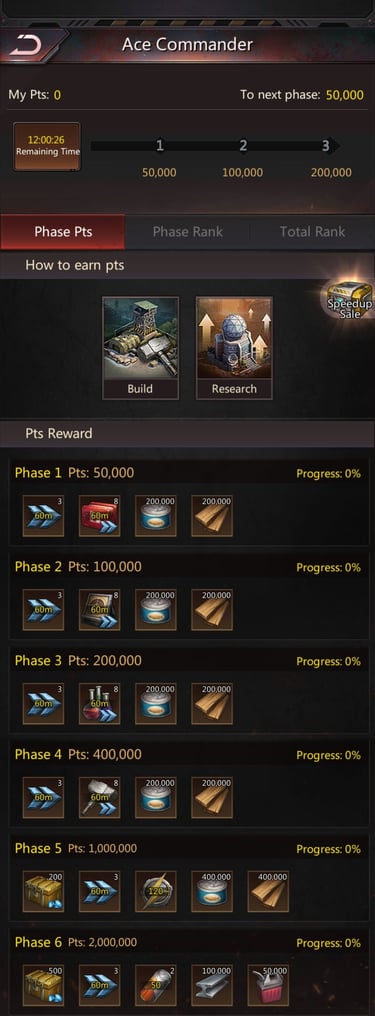This screenshot has height=1016, width=375.
Task: Tap Phase 3 research flask speedup icon
Action: click(x=100, y=704)
